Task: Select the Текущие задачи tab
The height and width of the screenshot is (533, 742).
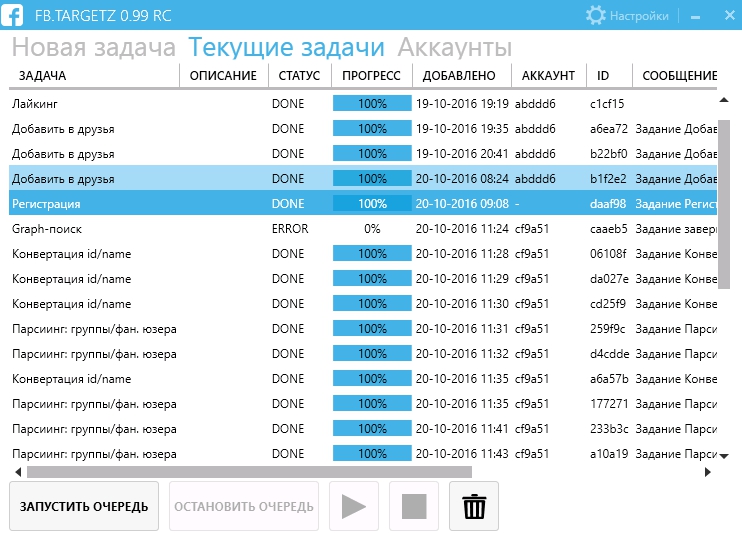Action: click(286, 48)
